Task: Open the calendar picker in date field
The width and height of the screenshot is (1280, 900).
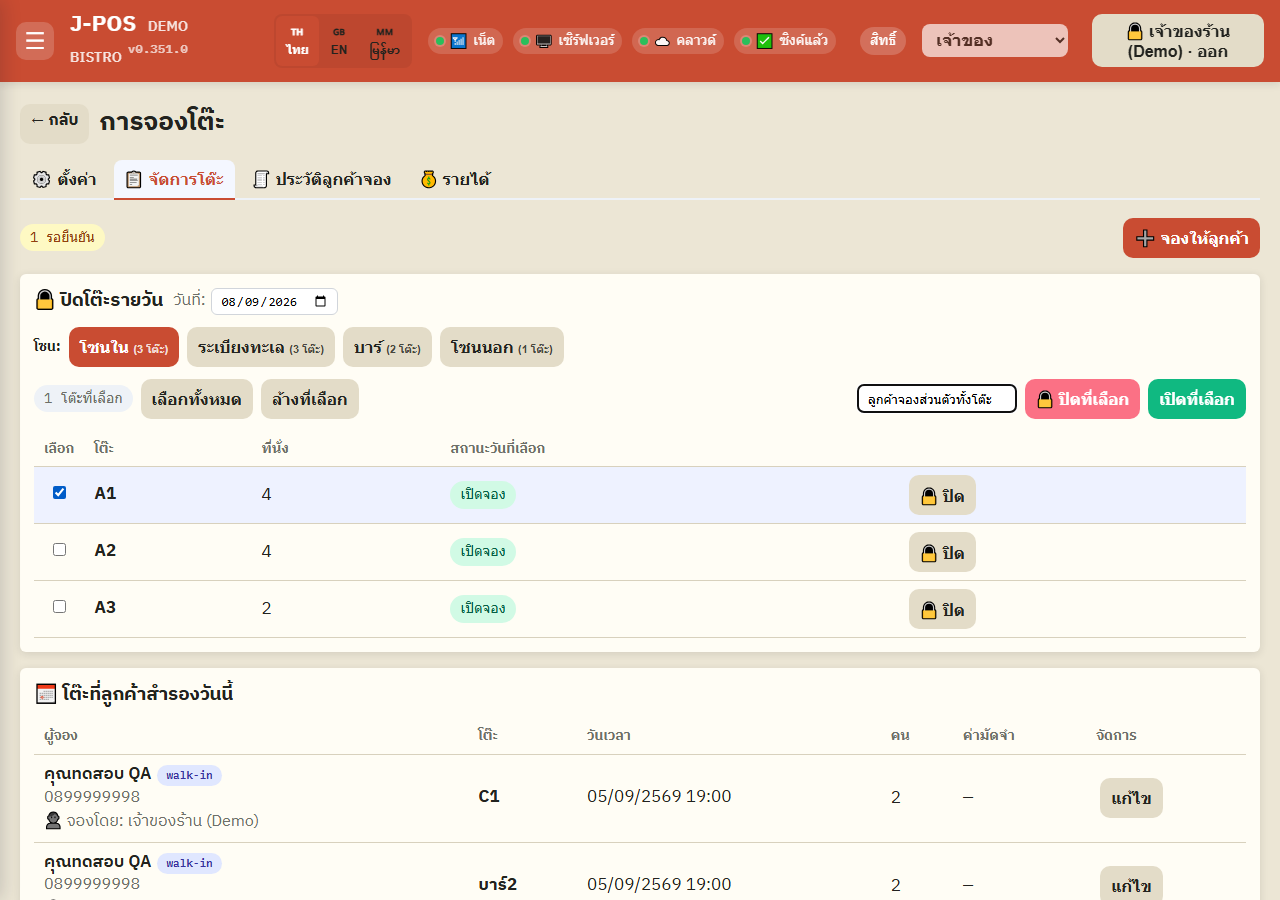Action: (320, 301)
